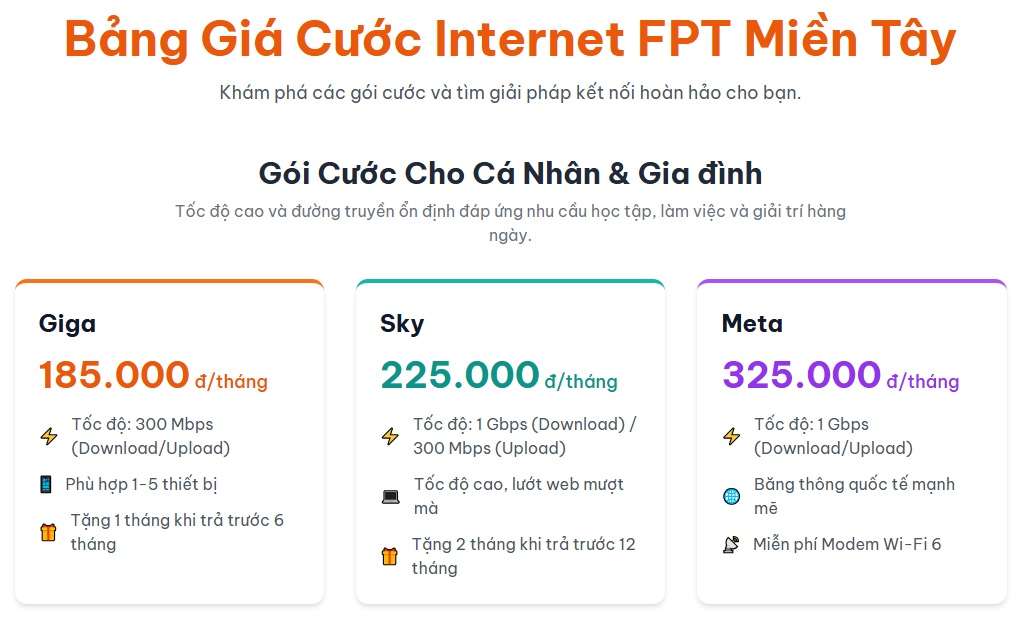Click the gift icon in the Giga card
Image resolution: width=1036 pixels, height=622 pixels.
click(x=48, y=532)
